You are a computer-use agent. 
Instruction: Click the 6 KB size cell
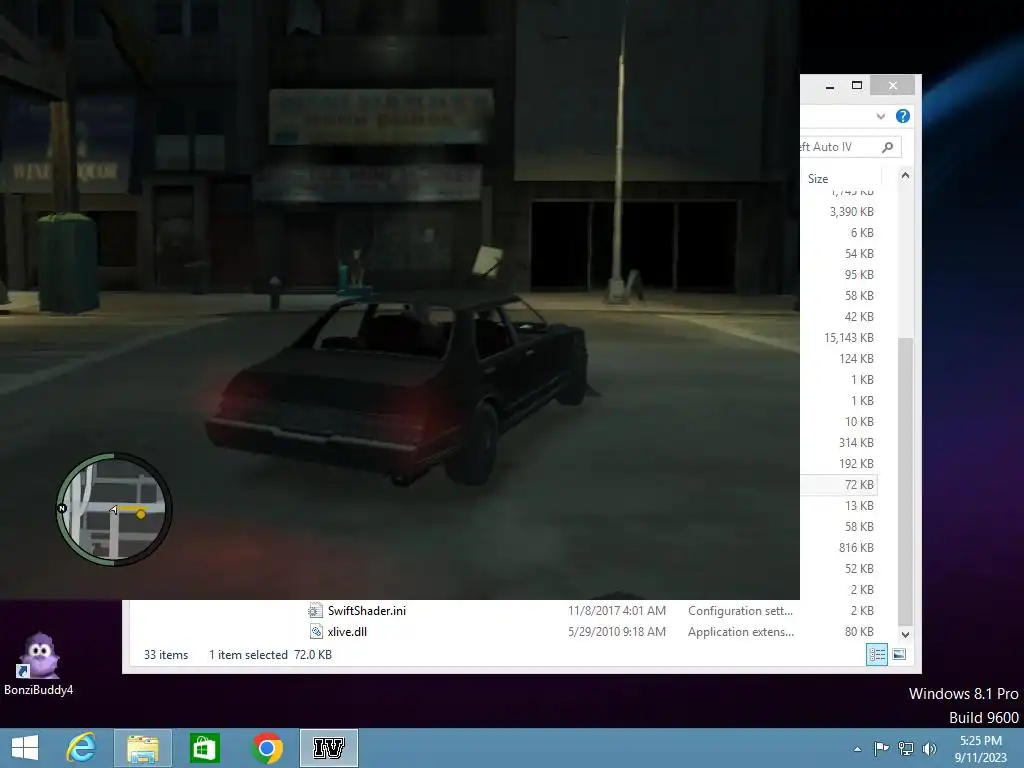[x=862, y=232]
